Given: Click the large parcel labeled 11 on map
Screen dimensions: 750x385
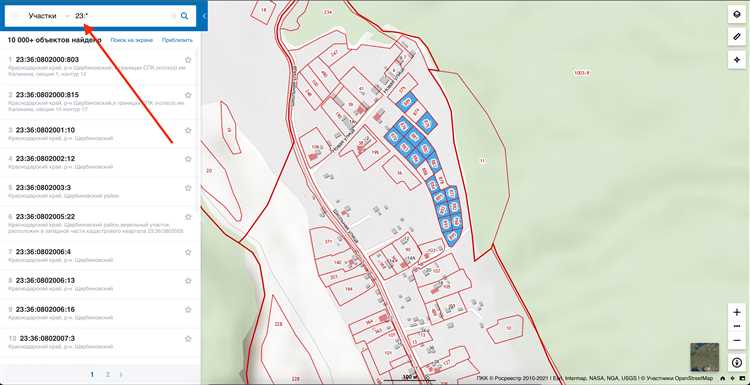Looking at the screenshot, I should coord(482,161).
